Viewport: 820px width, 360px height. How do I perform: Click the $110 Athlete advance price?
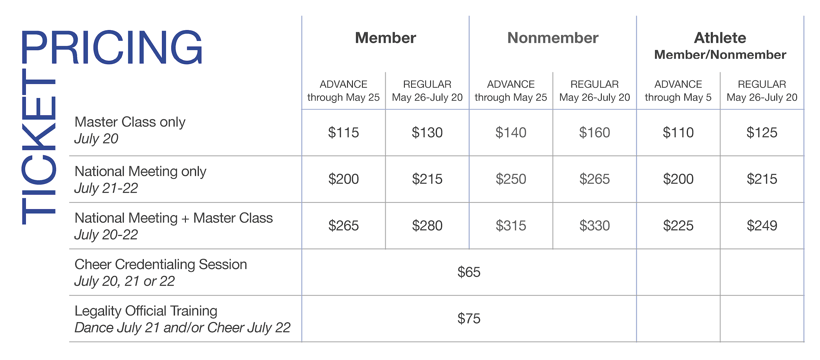coord(678,133)
